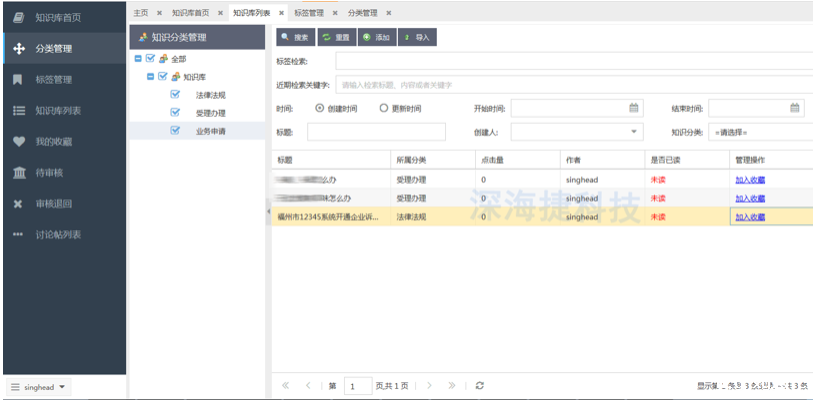Click the 添加 add button

[377, 37]
